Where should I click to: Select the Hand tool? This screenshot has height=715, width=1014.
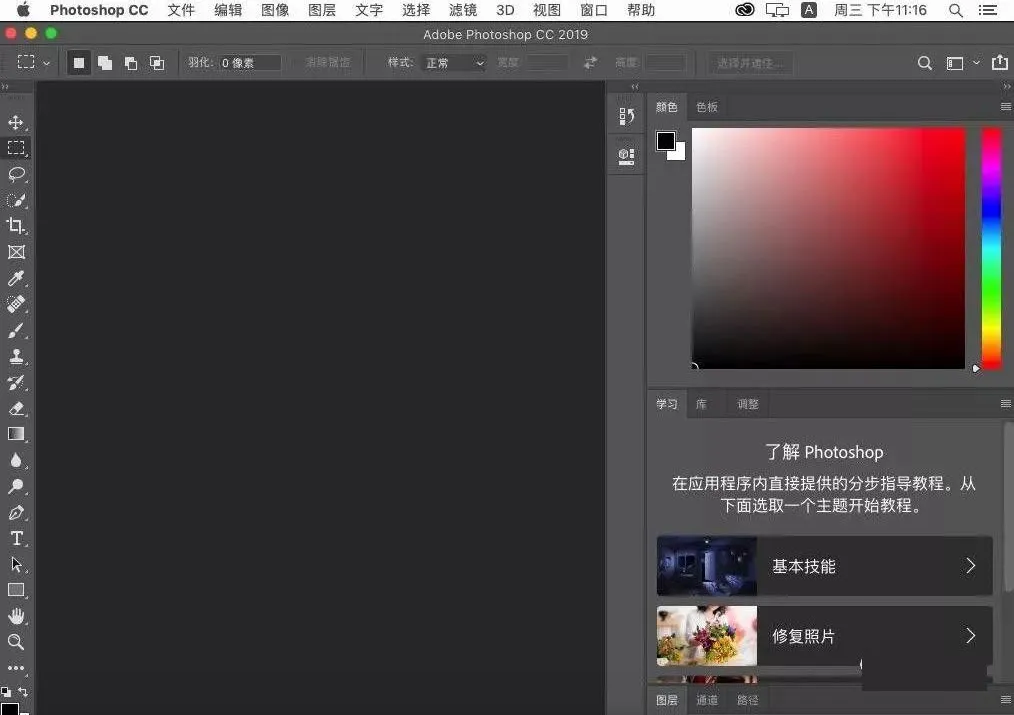[16, 616]
